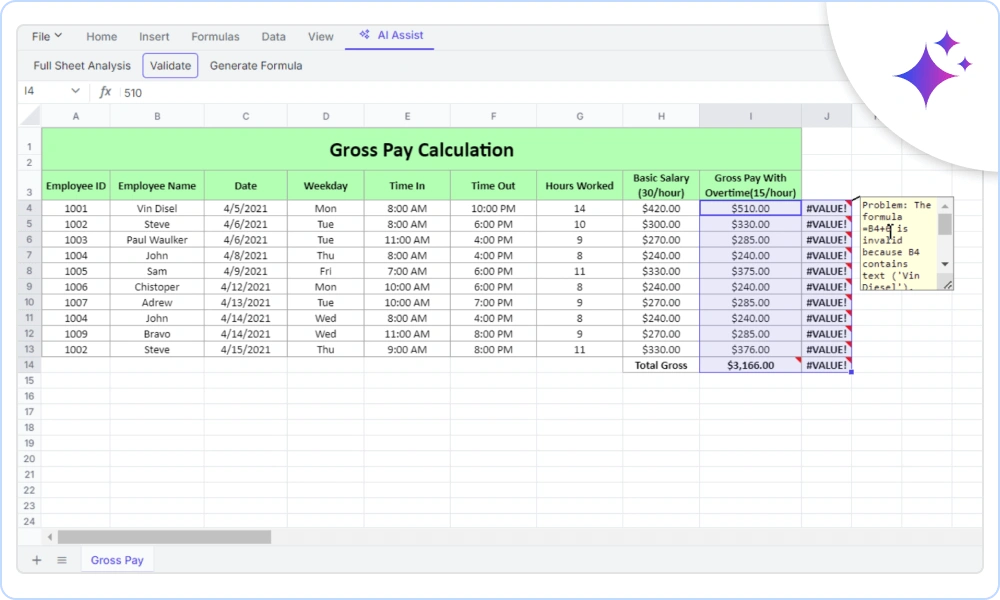
Task: Click inside the formula bar showing 510
Action: click(x=200, y=92)
